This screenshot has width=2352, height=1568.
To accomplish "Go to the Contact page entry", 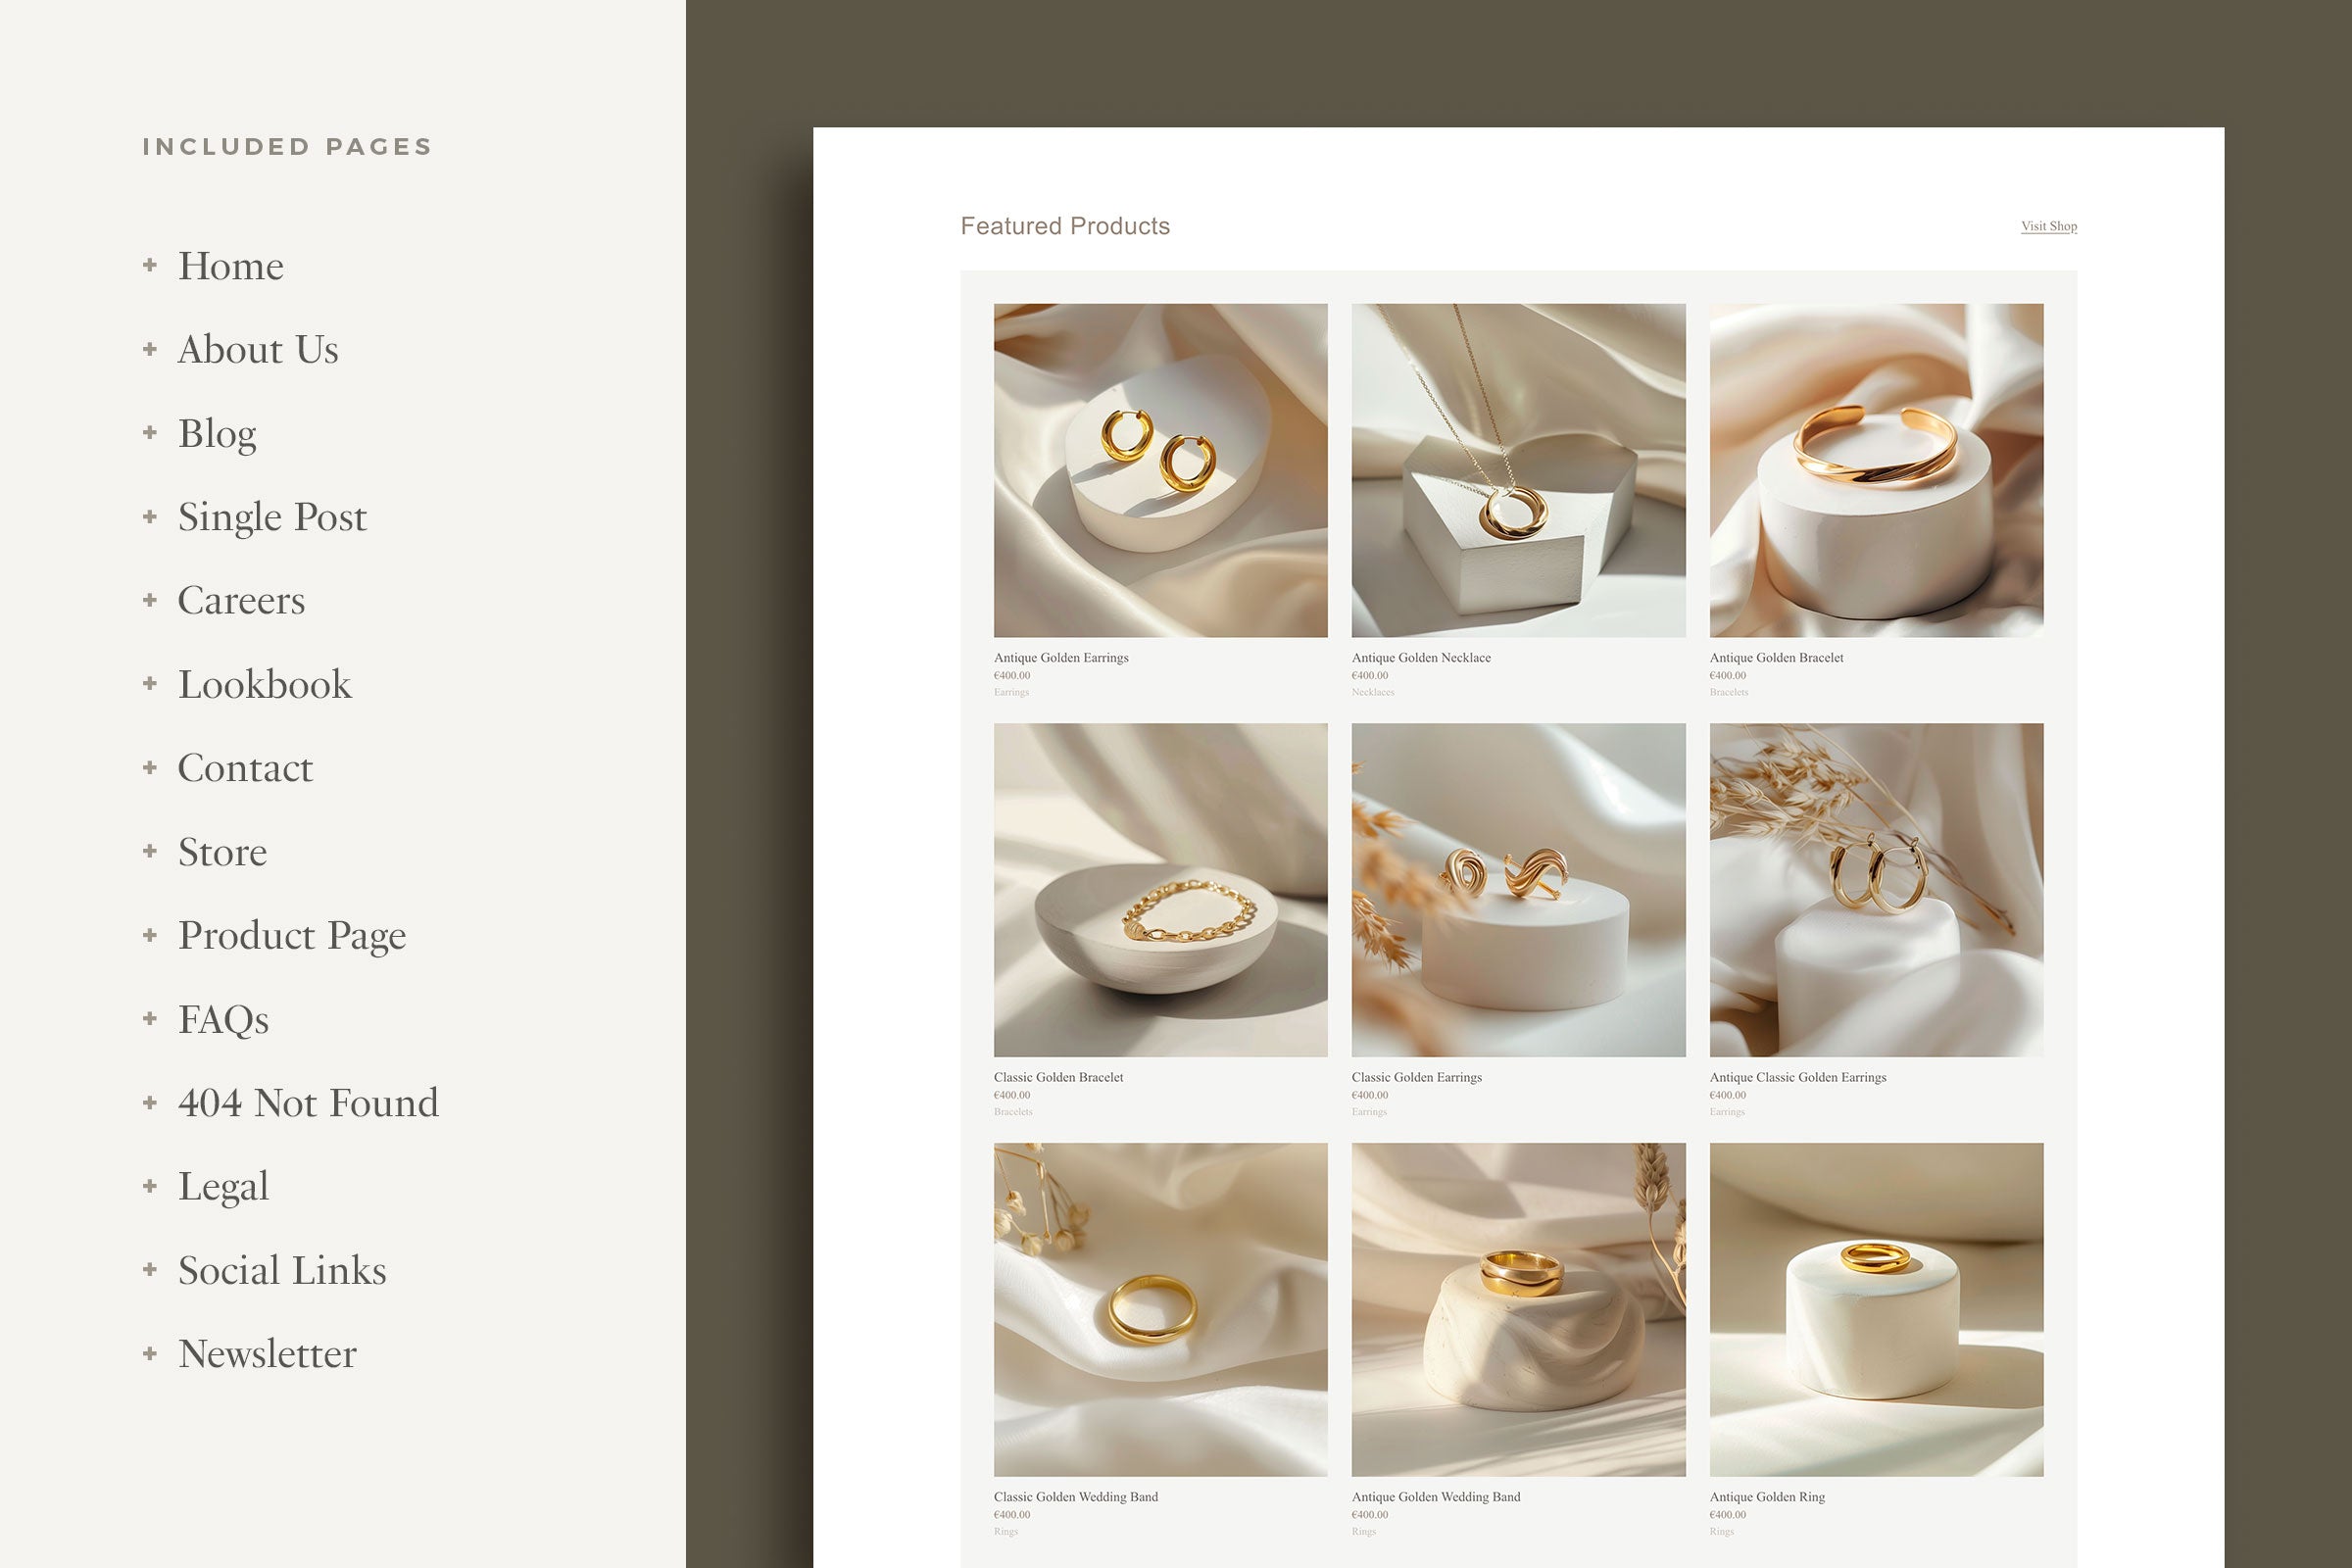I will tap(245, 768).
